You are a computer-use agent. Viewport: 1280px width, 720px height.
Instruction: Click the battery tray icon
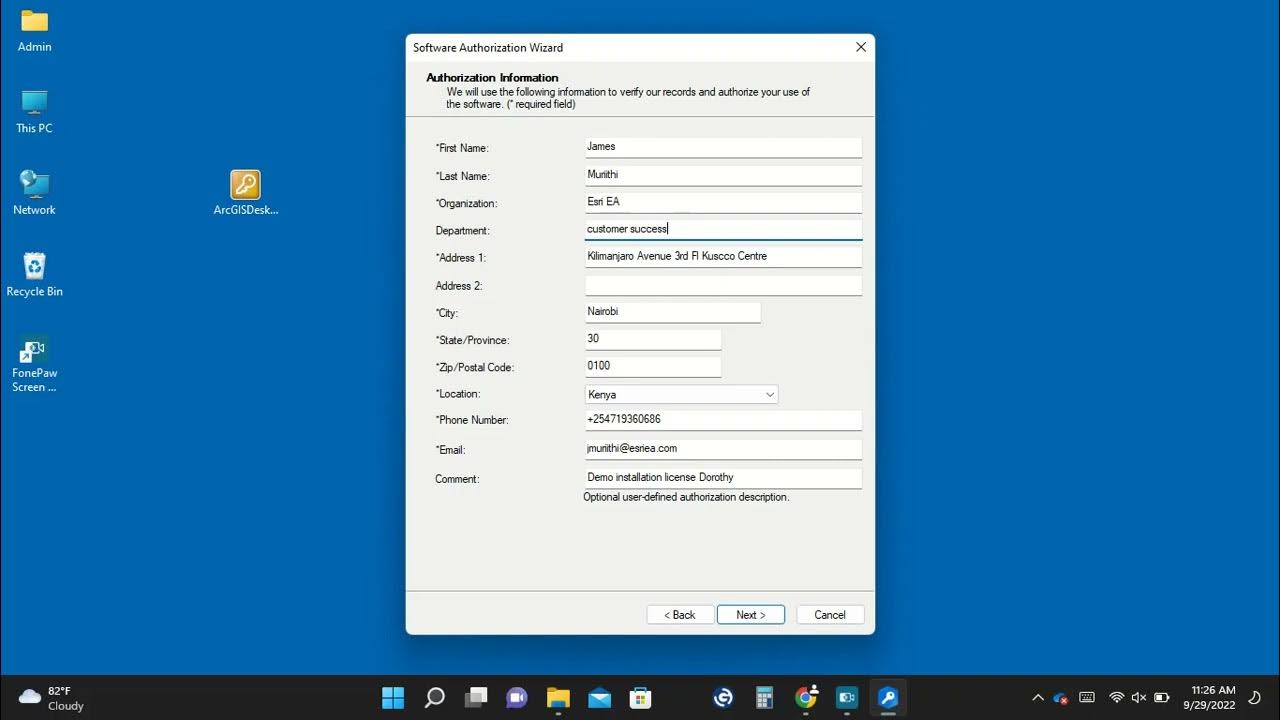pos(1162,697)
